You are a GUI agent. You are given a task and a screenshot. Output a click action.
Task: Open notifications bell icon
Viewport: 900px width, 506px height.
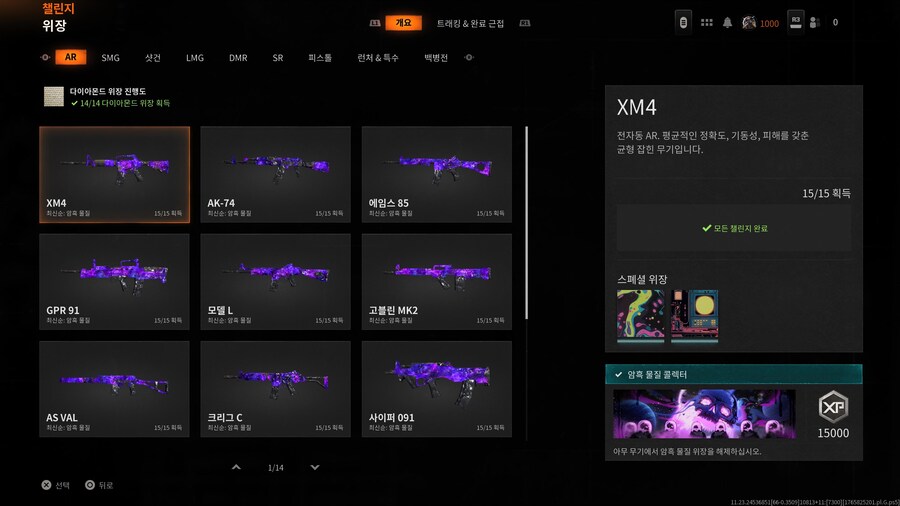[727, 22]
